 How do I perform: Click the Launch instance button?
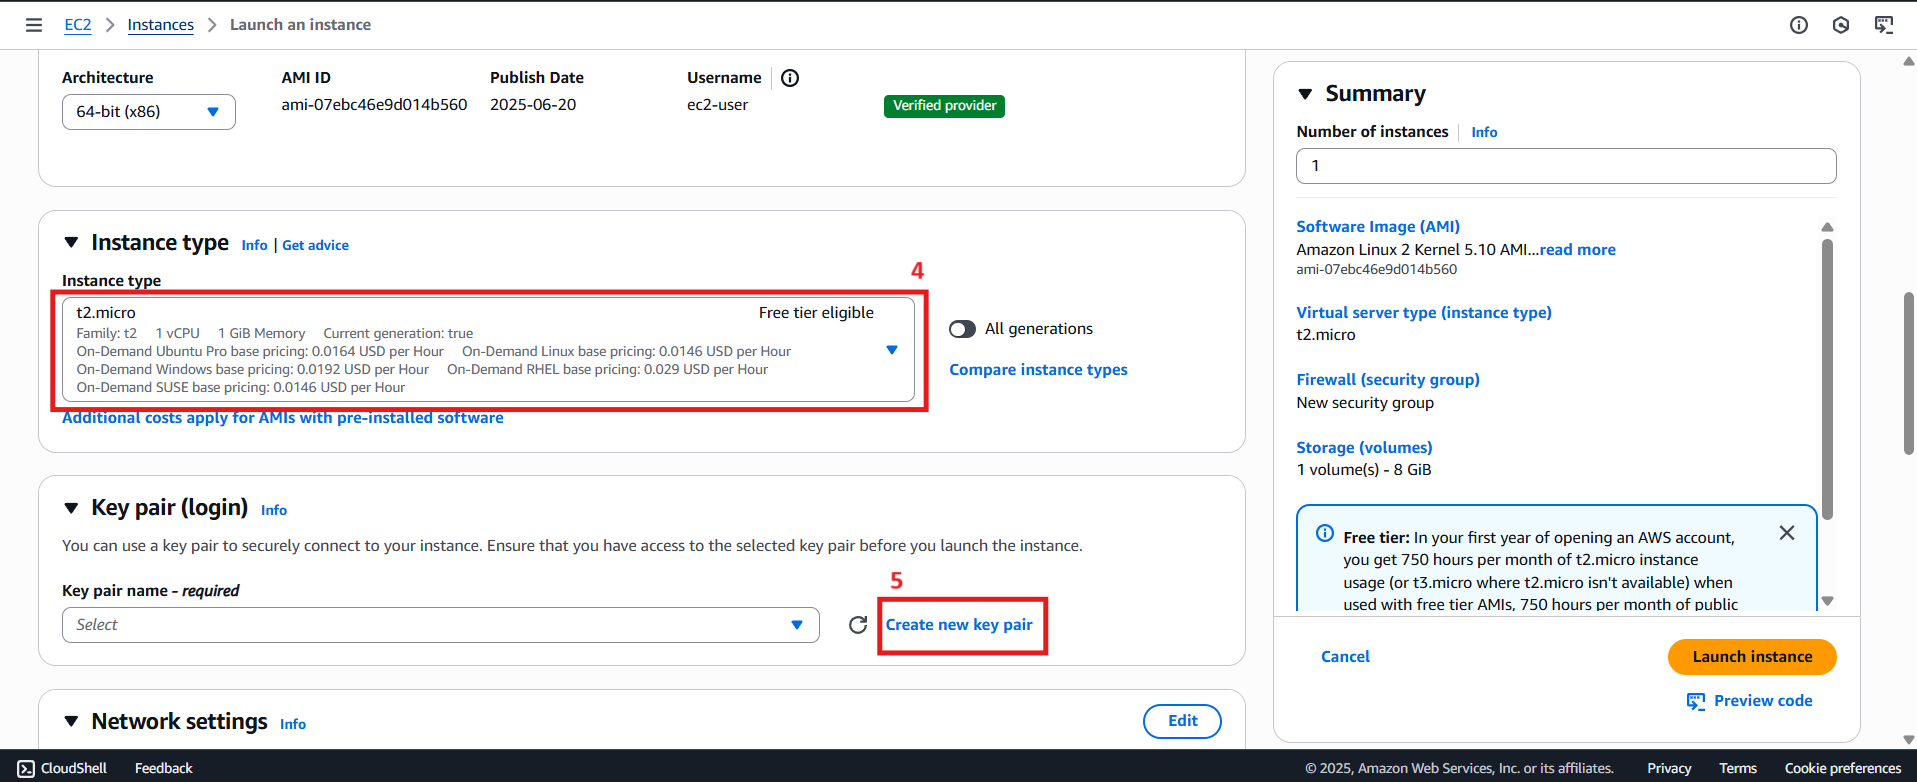[x=1752, y=657]
